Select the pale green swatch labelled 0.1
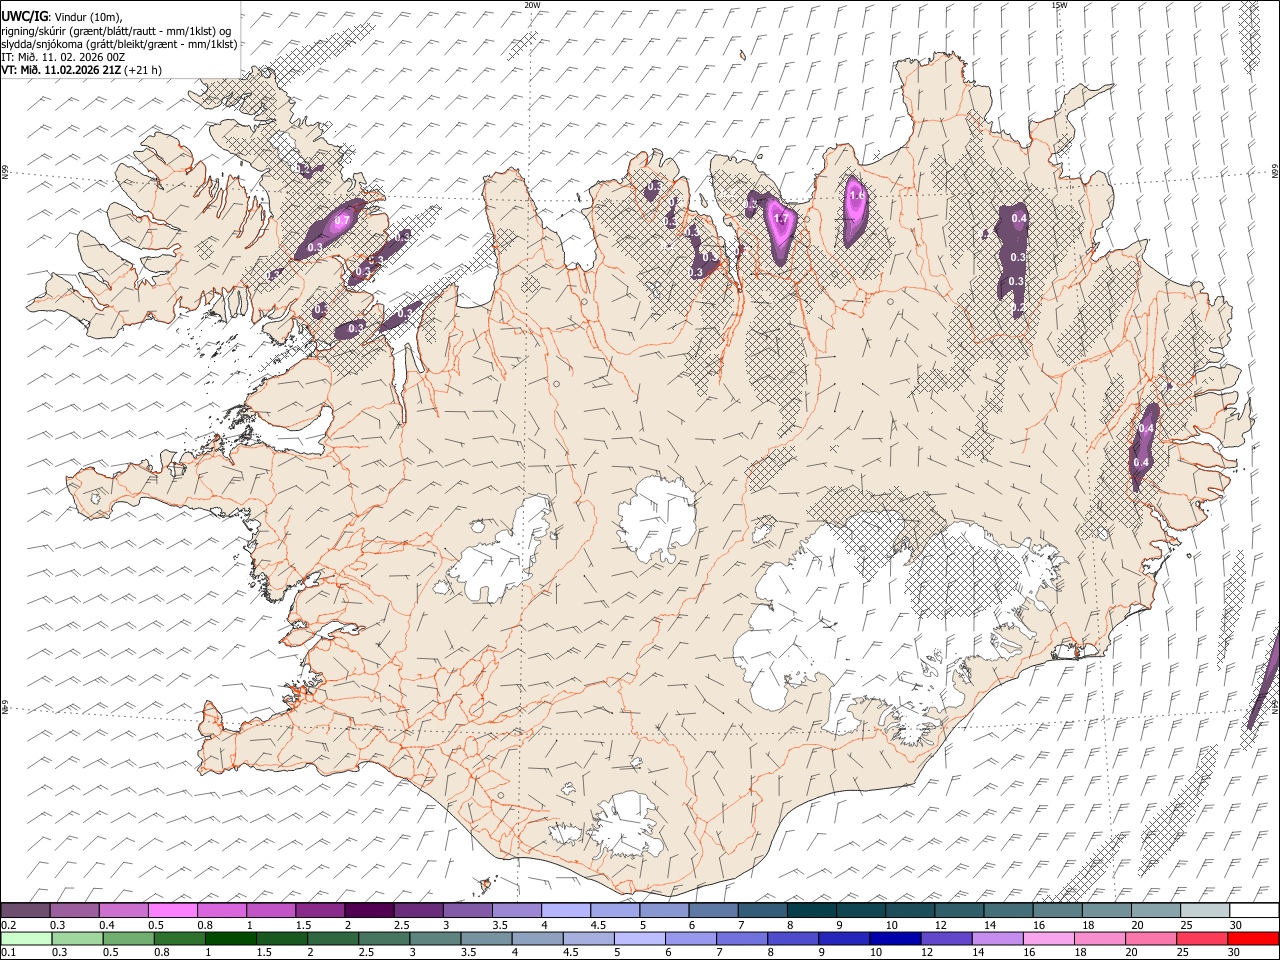 click(26, 938)
